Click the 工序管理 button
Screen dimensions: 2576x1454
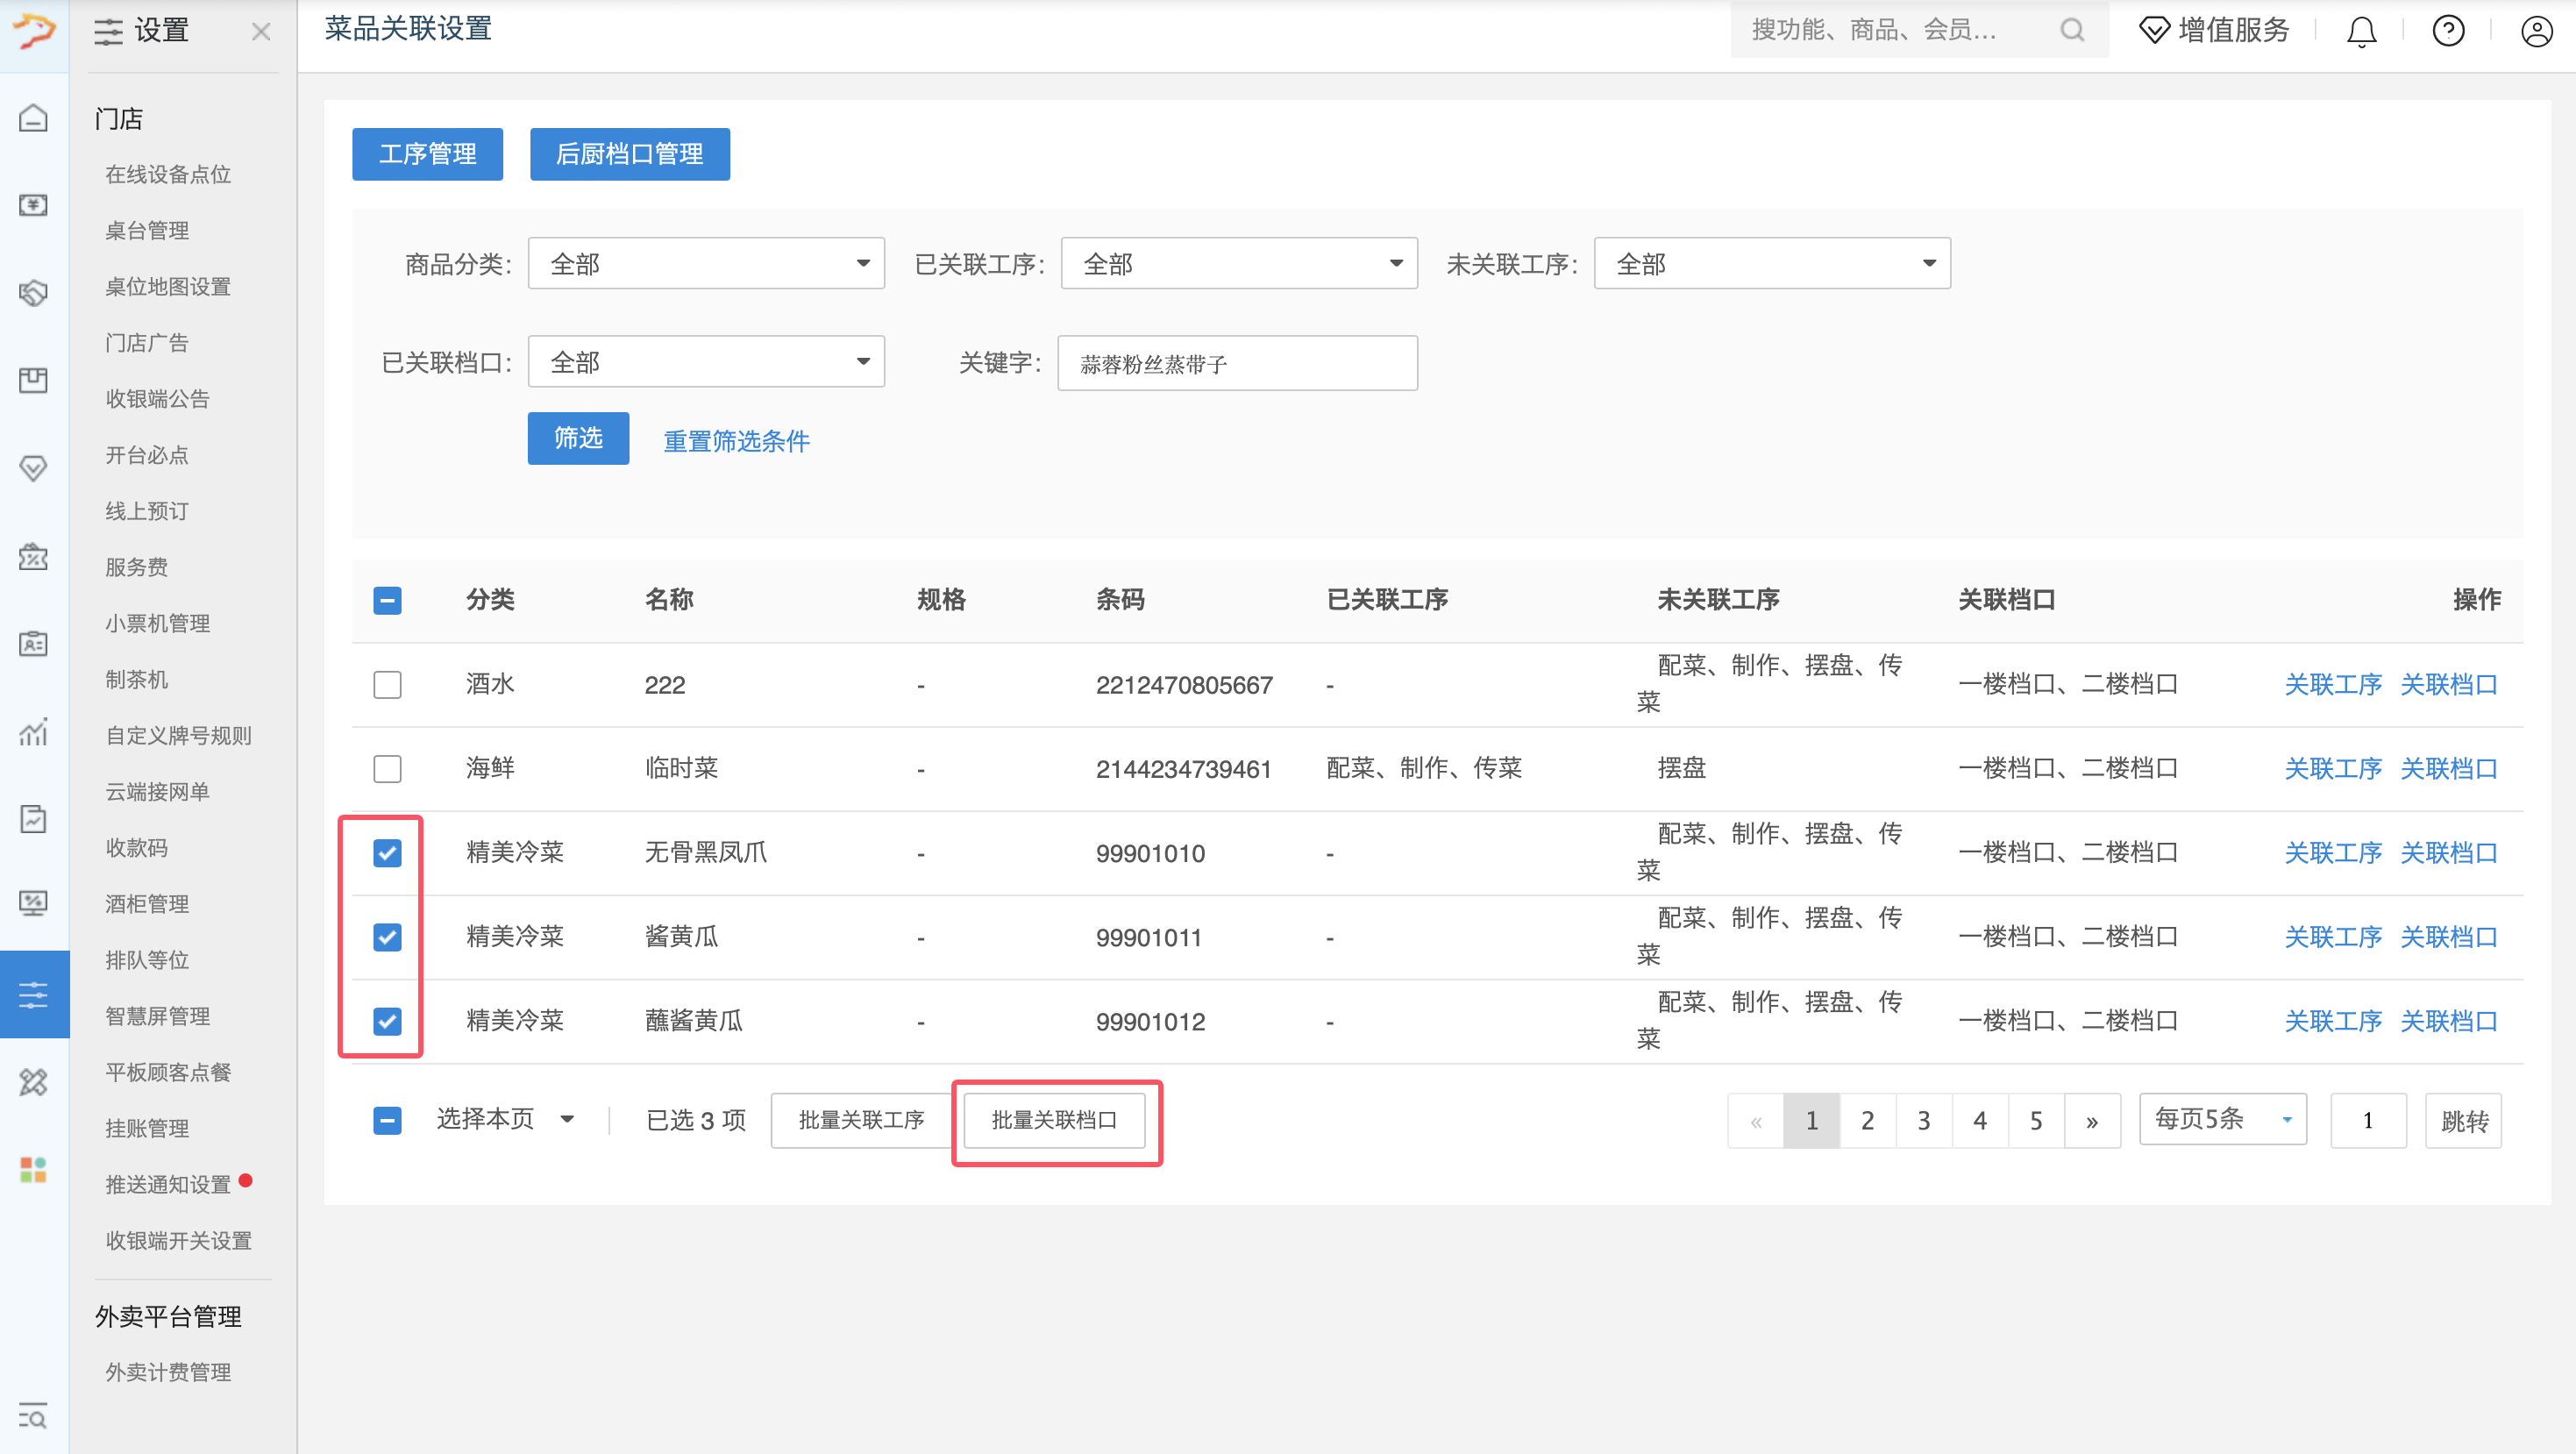tap(427, 154)
